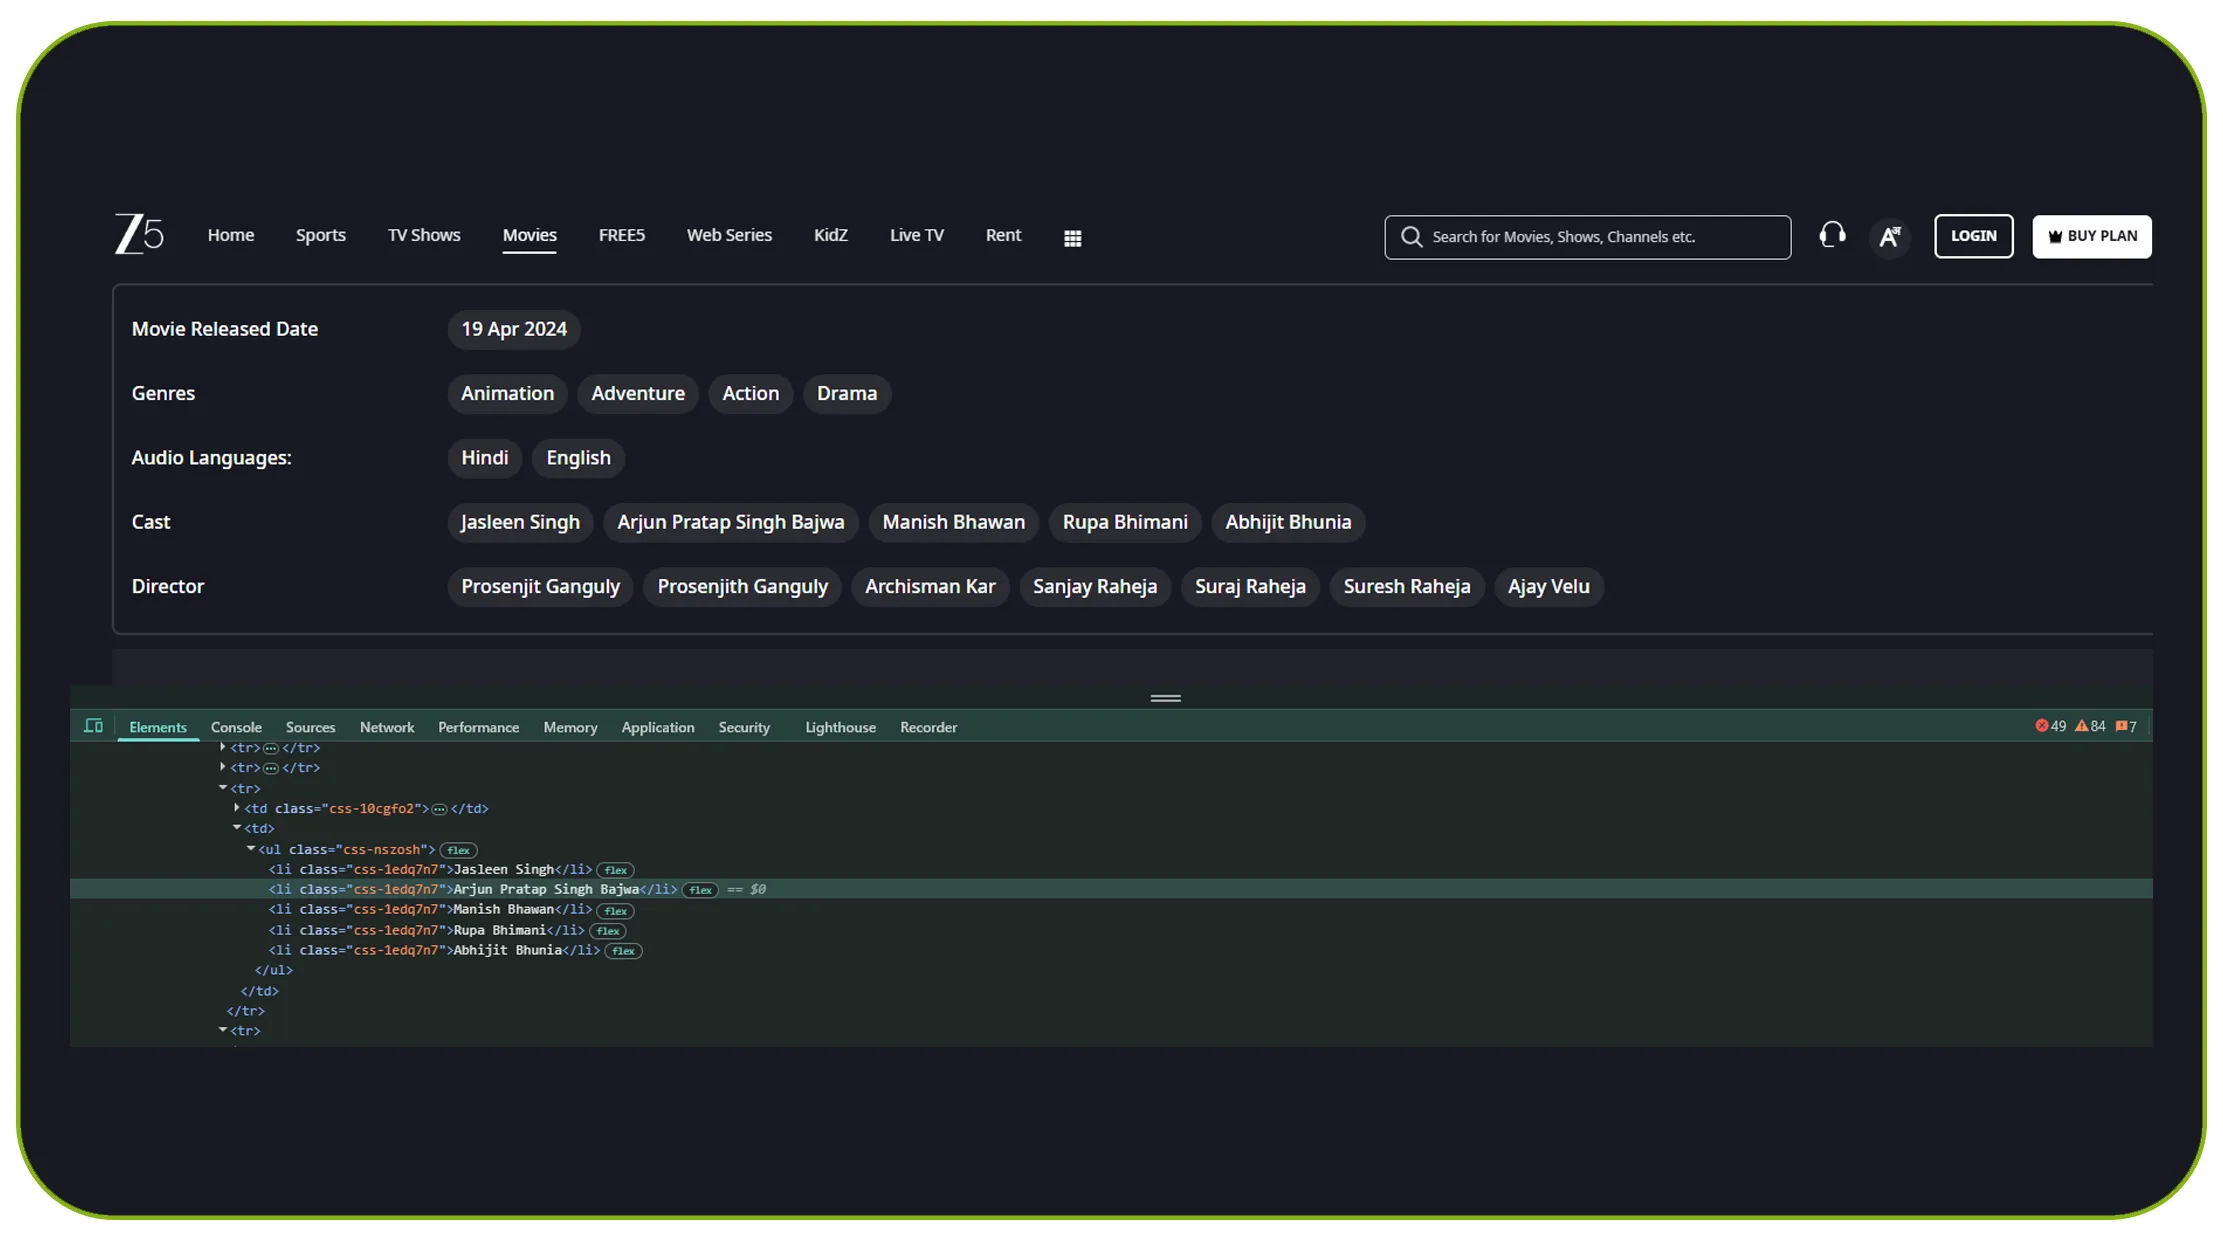
Task: Switch to the Performance tab
Action: click(x=478, y=727)
